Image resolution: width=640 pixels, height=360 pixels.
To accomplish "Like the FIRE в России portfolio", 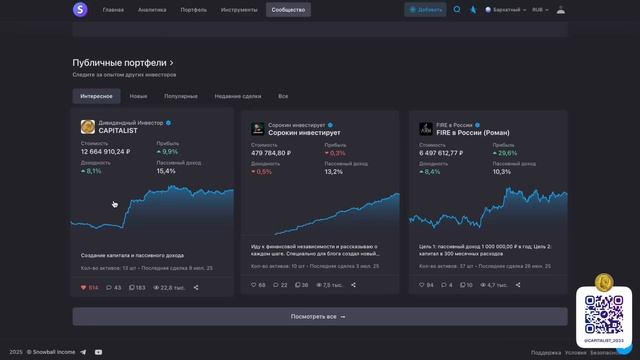I will 422,285.
